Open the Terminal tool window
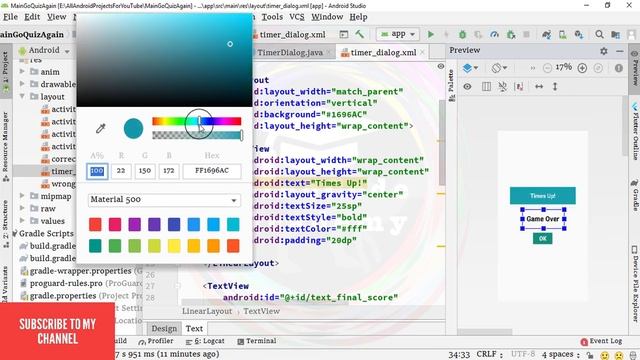 (x=257, y=341)
